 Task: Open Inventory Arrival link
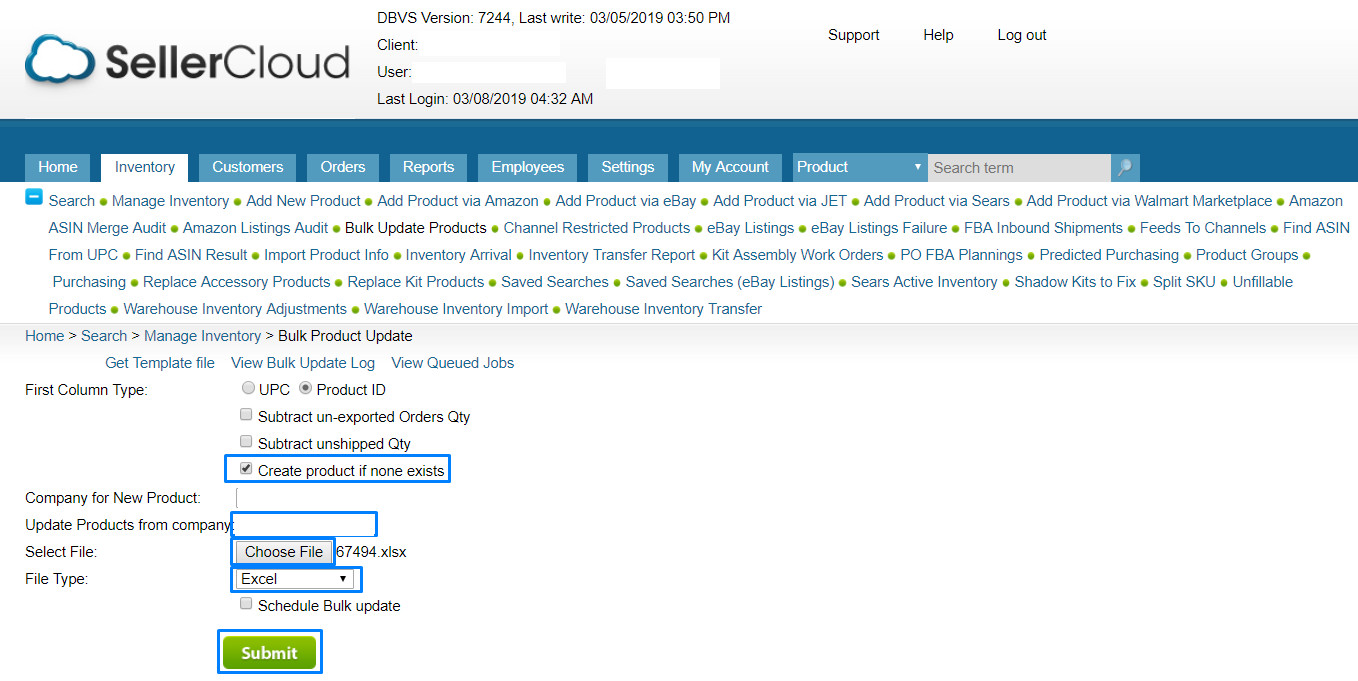pyautogui.click(x=459, y=255)
